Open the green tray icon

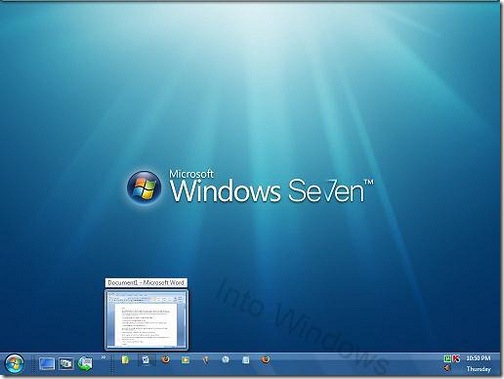447,359
